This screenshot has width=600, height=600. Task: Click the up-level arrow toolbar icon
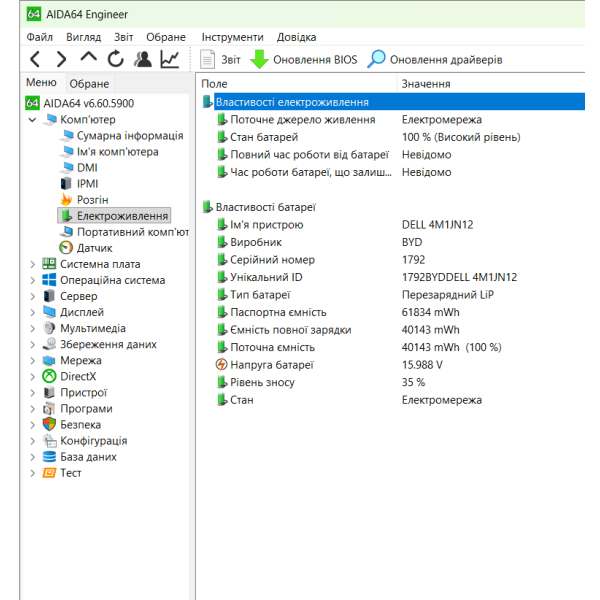88,58
